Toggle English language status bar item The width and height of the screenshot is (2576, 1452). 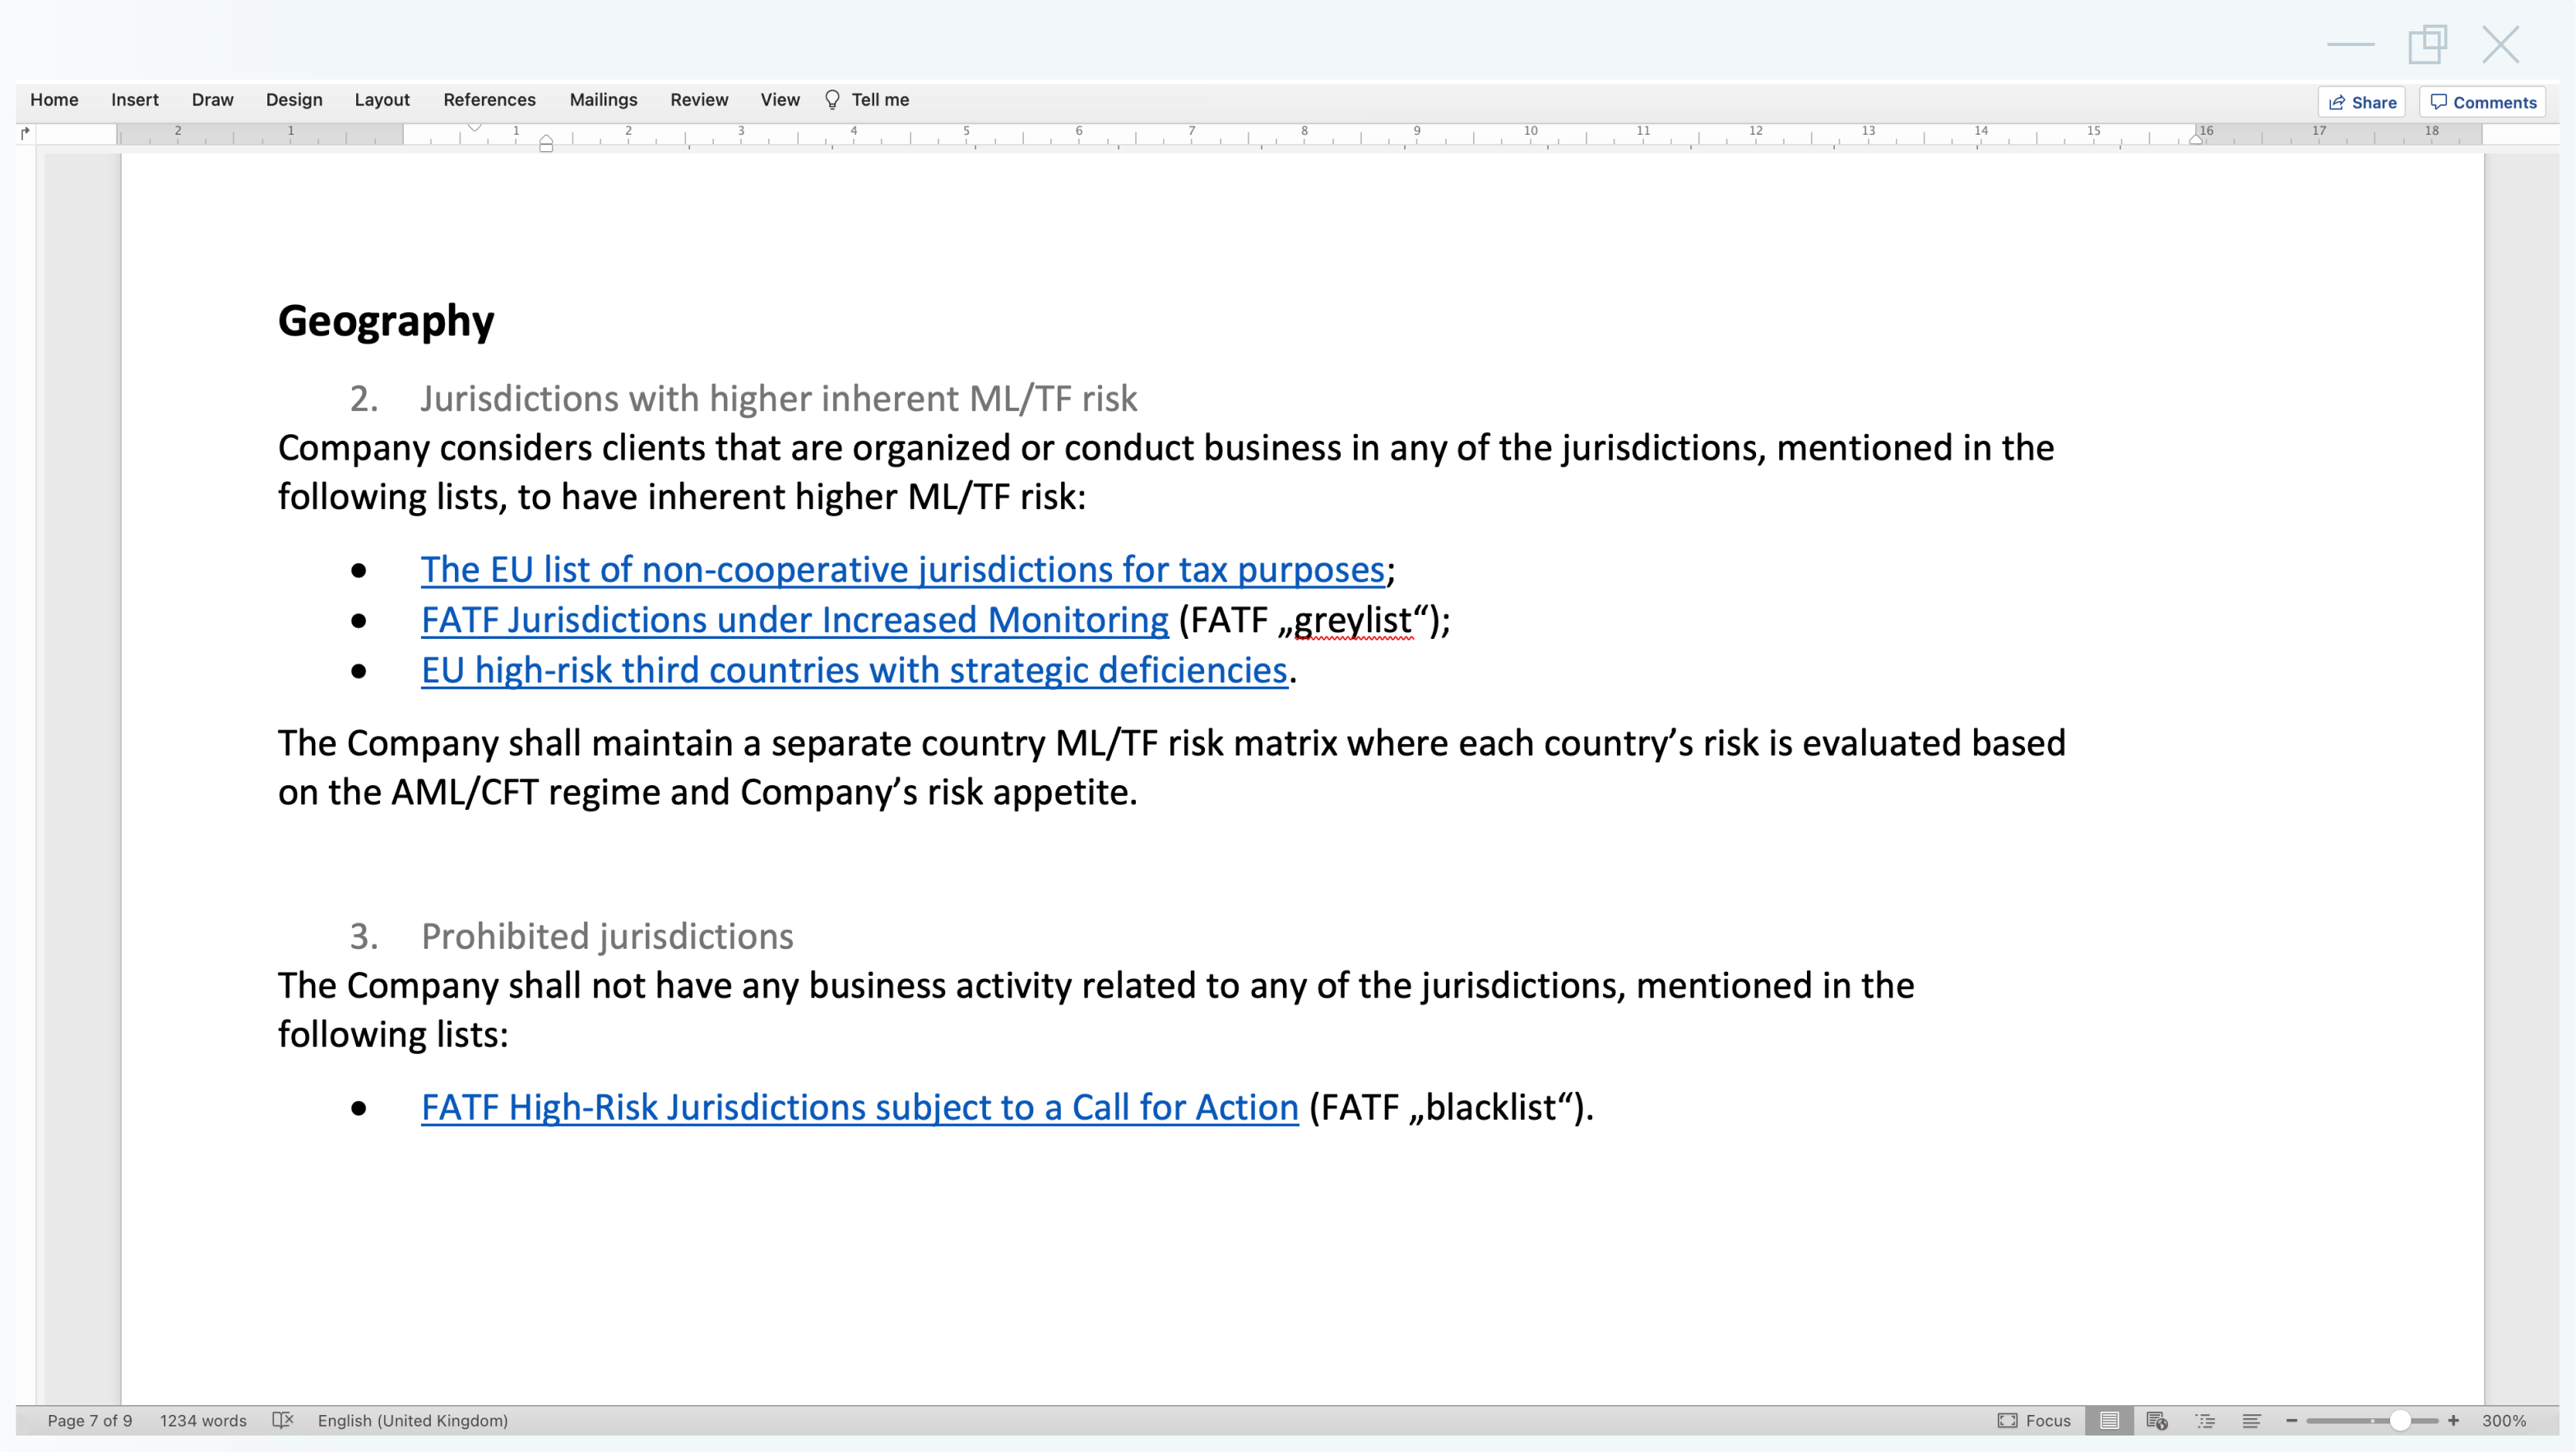pos(412,1420)
